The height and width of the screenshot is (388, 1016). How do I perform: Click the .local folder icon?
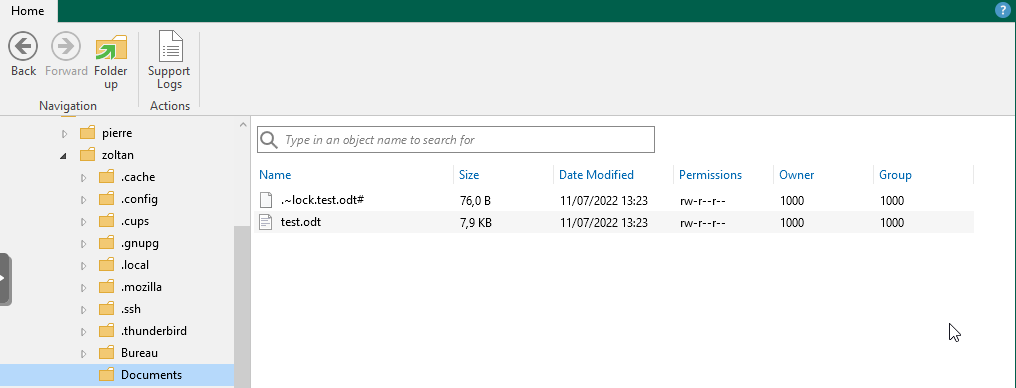(x=106, y=265)
